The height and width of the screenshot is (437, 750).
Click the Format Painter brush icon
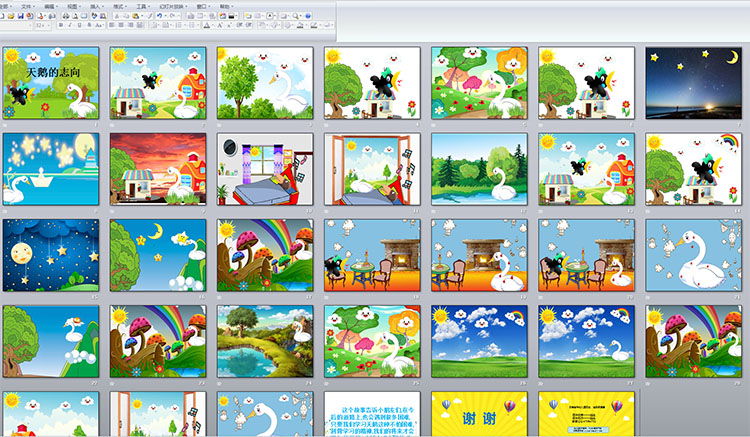point(149,16)
